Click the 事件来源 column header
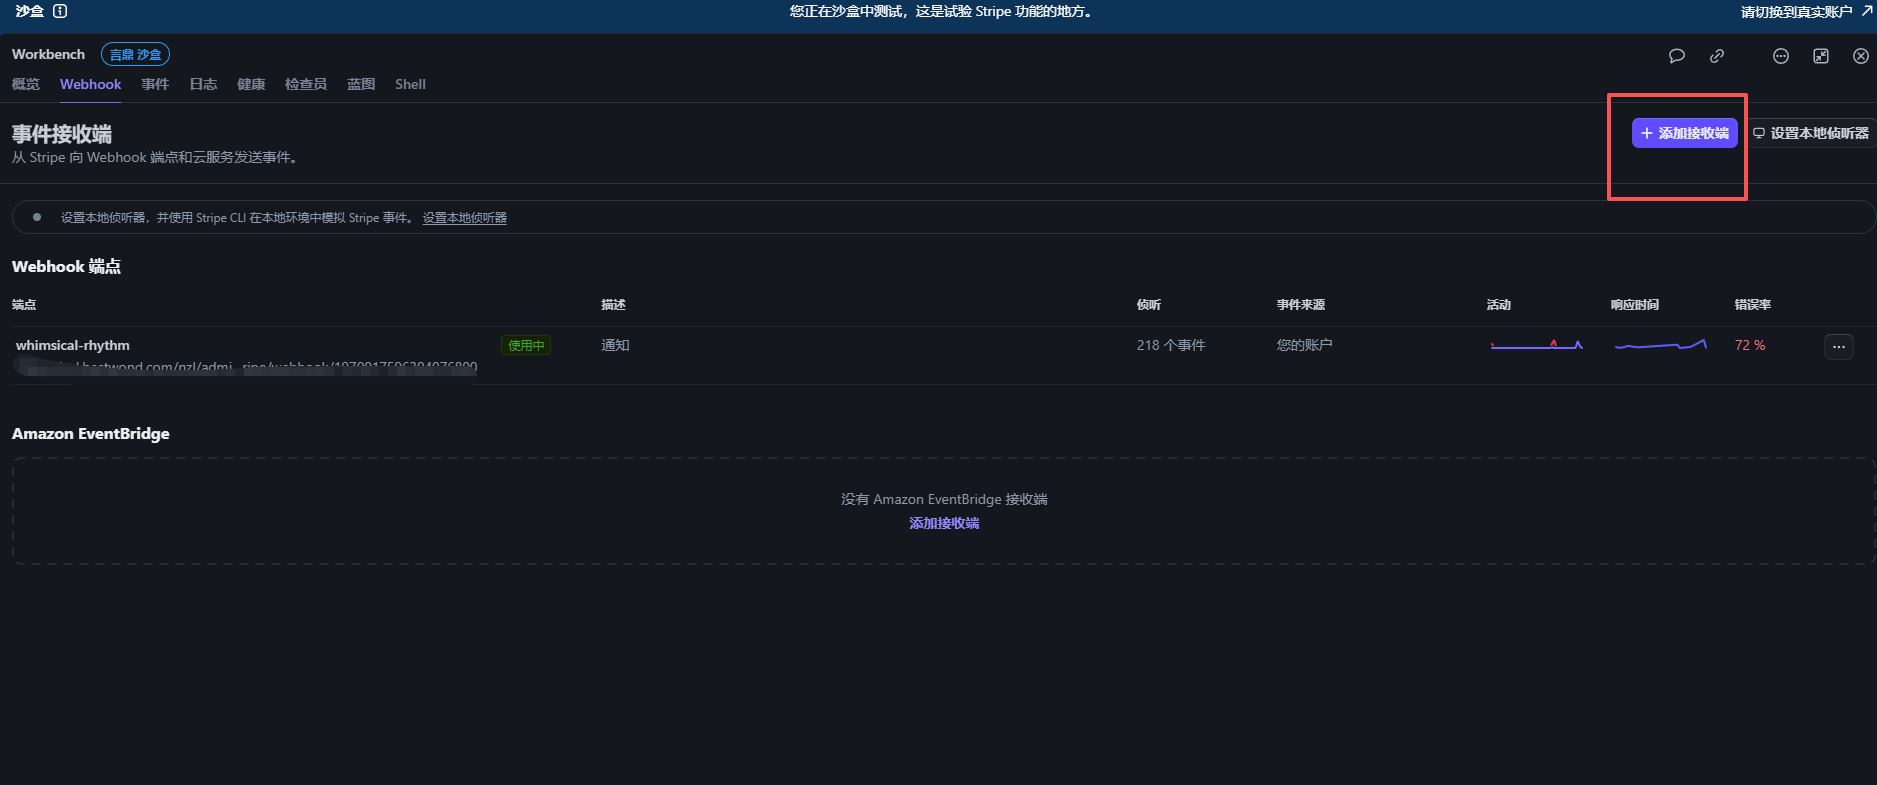The height and width of the screenshot is (785, 1877). pyautogui.click(x=1301, y=305)
